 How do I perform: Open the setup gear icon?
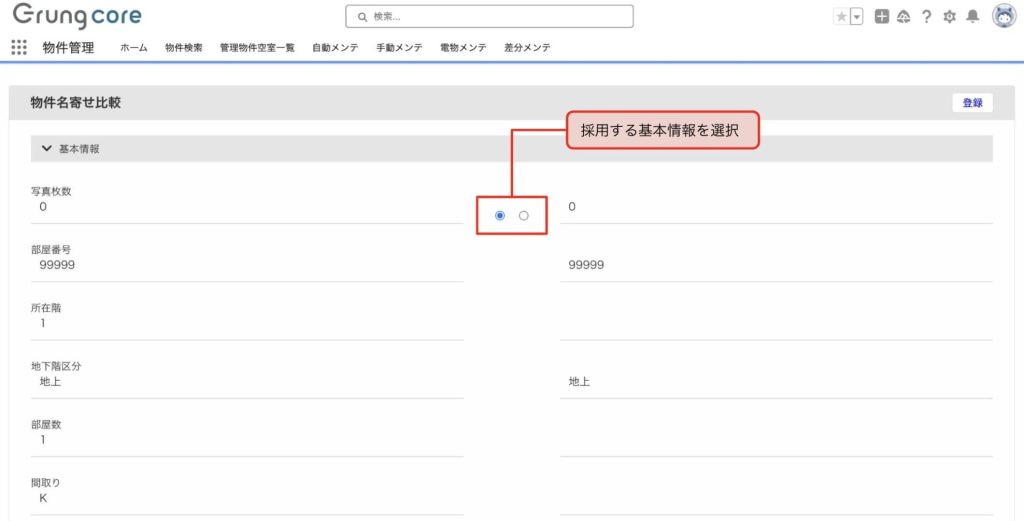pyautogui.click(x=949, y=17)
